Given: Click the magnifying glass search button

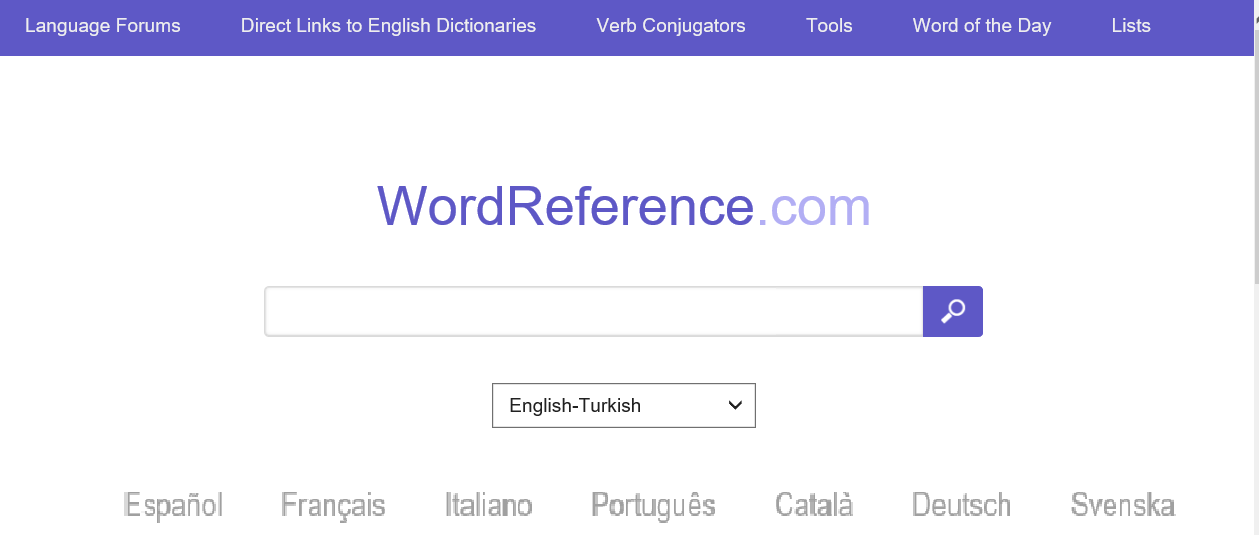Looking at the screenshot, I should [952, 311].
